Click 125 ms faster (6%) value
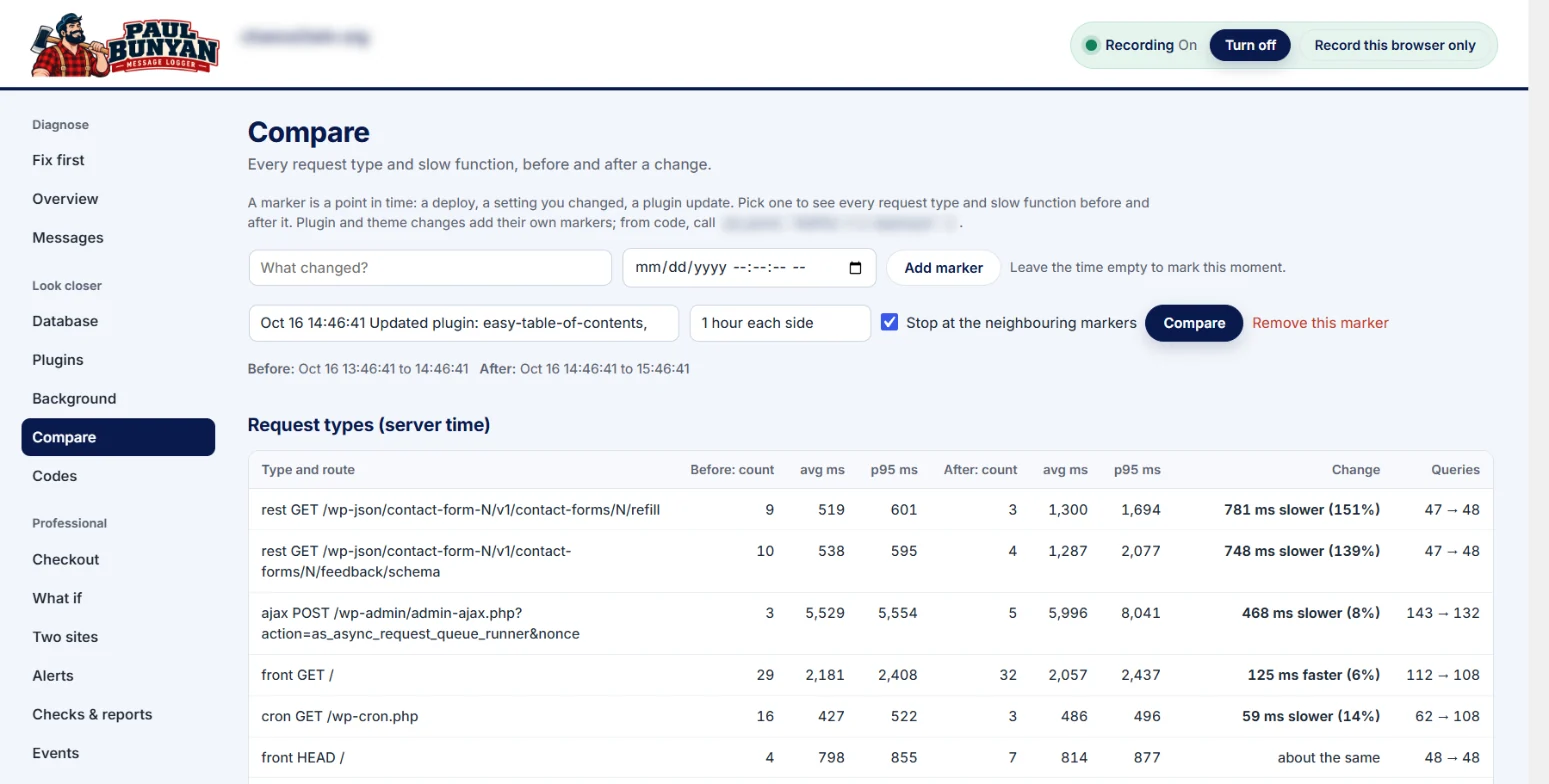The height and width of the screenshot is (784, 1549). 1314,675
